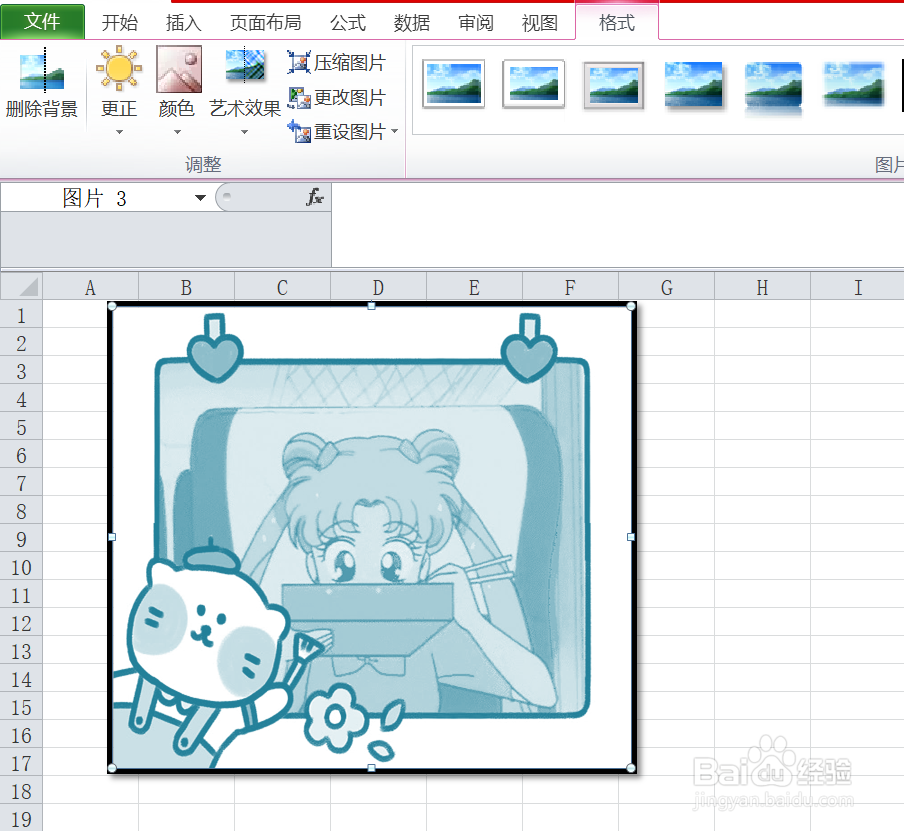Switch to the Formulas (公式) tab

click(348, 22)
